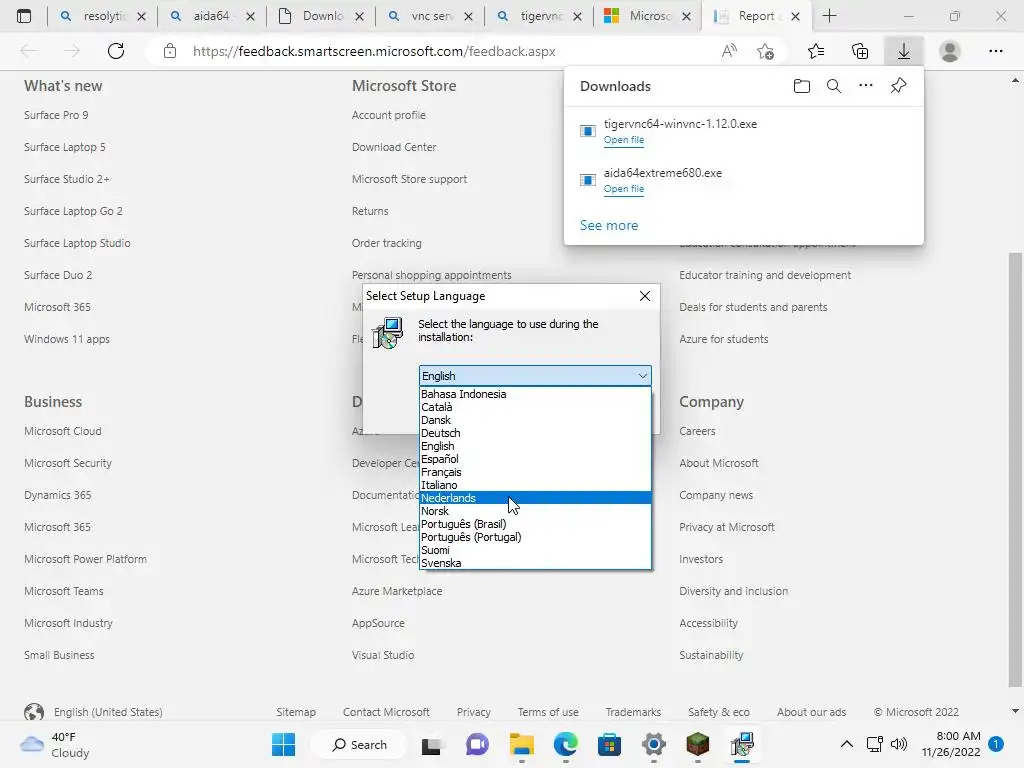Open Careers link under Company
1024x768 pixels.
(697, 431)
